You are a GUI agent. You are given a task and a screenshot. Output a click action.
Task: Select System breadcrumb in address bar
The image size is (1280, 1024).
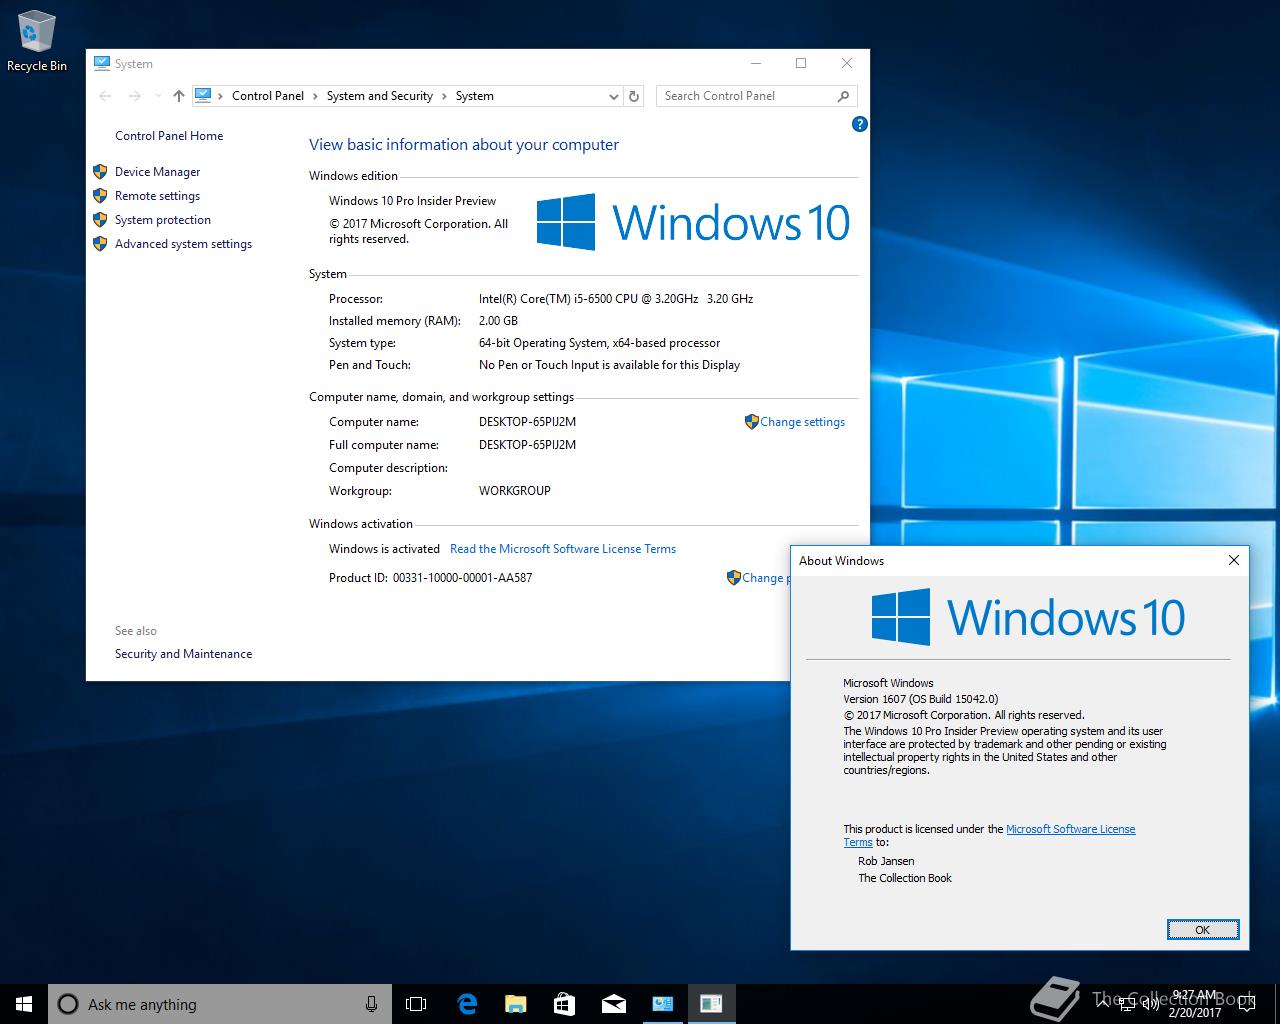click(474, 96)
